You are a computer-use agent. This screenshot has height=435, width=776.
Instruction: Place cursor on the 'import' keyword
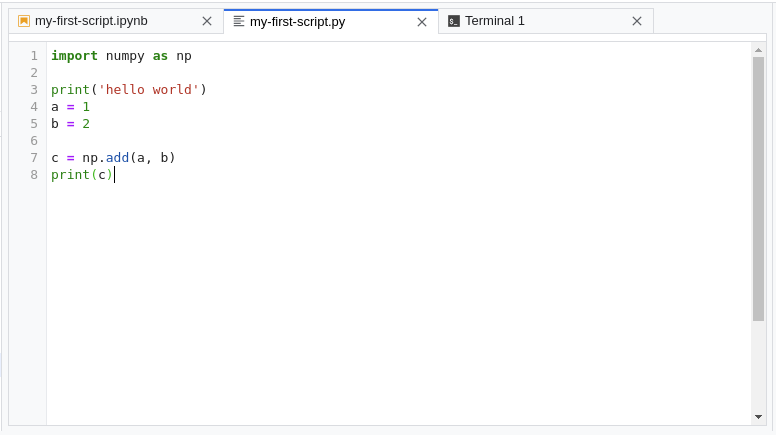74,56
